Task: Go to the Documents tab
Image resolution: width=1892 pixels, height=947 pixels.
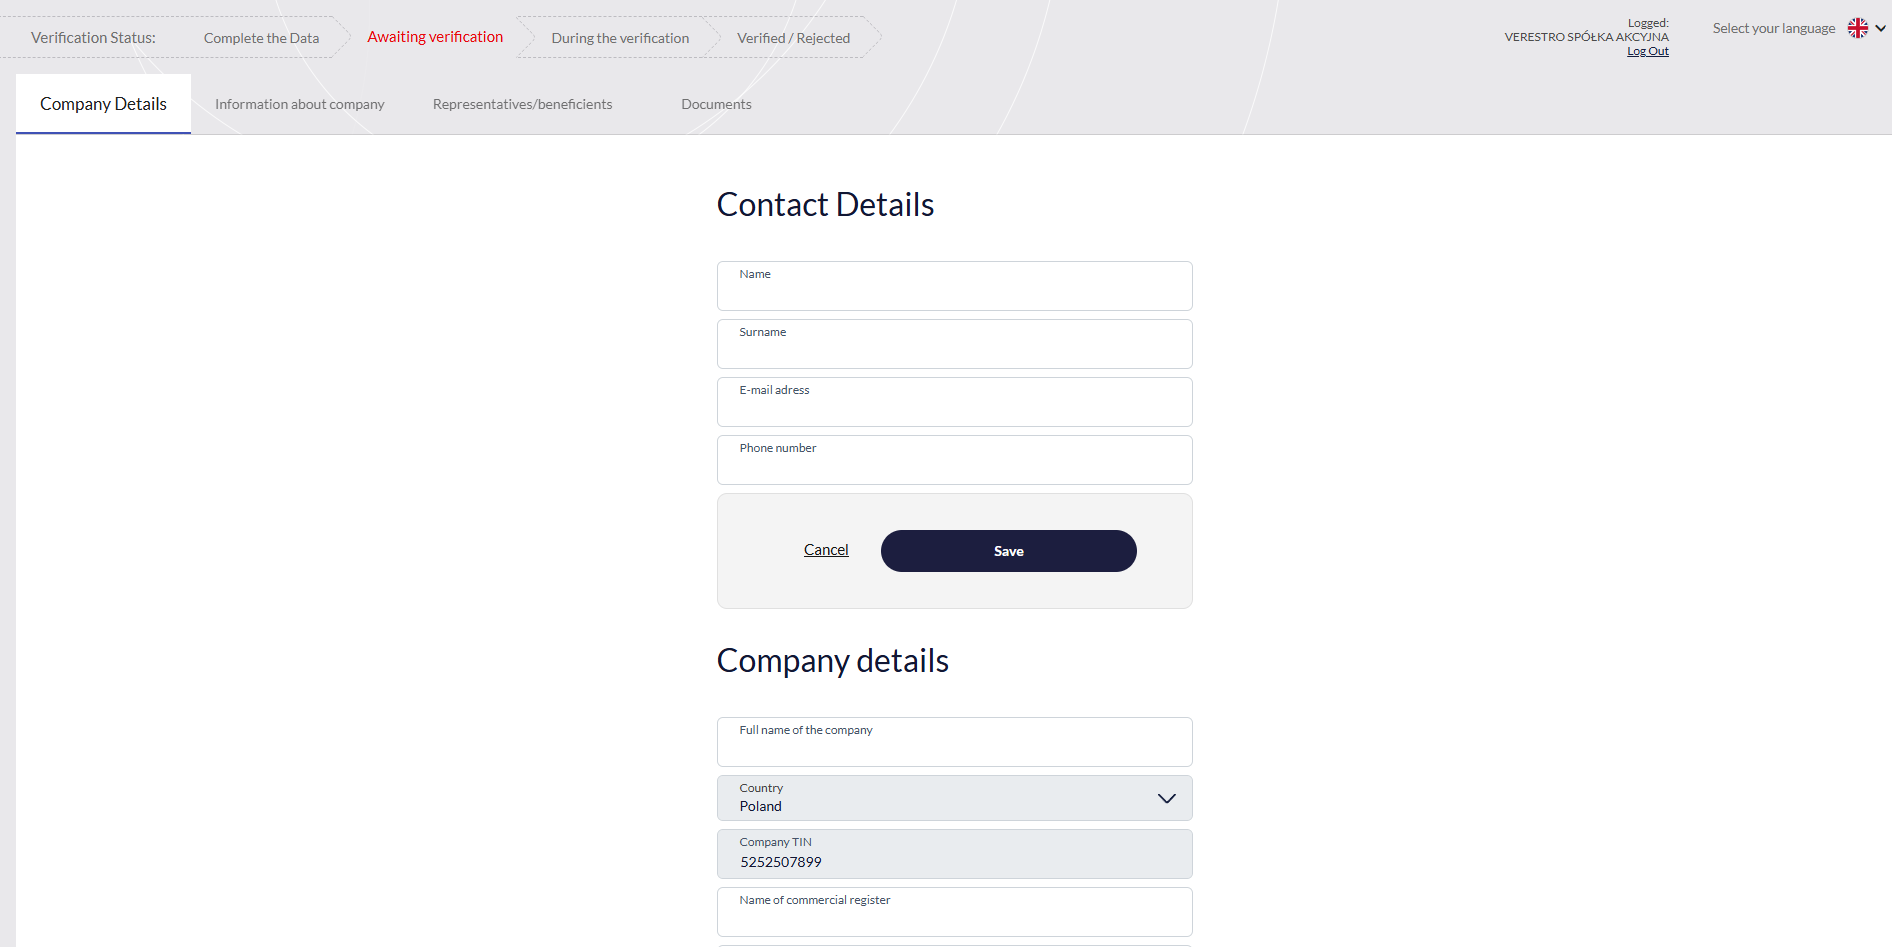Action: click(x=716, y=104)
